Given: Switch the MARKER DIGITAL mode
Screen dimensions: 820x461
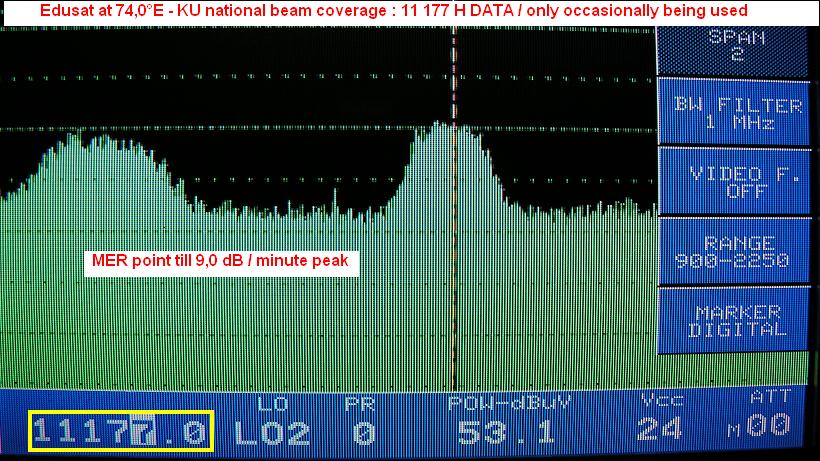Looking at the screenshot, I should click(734, 320).
